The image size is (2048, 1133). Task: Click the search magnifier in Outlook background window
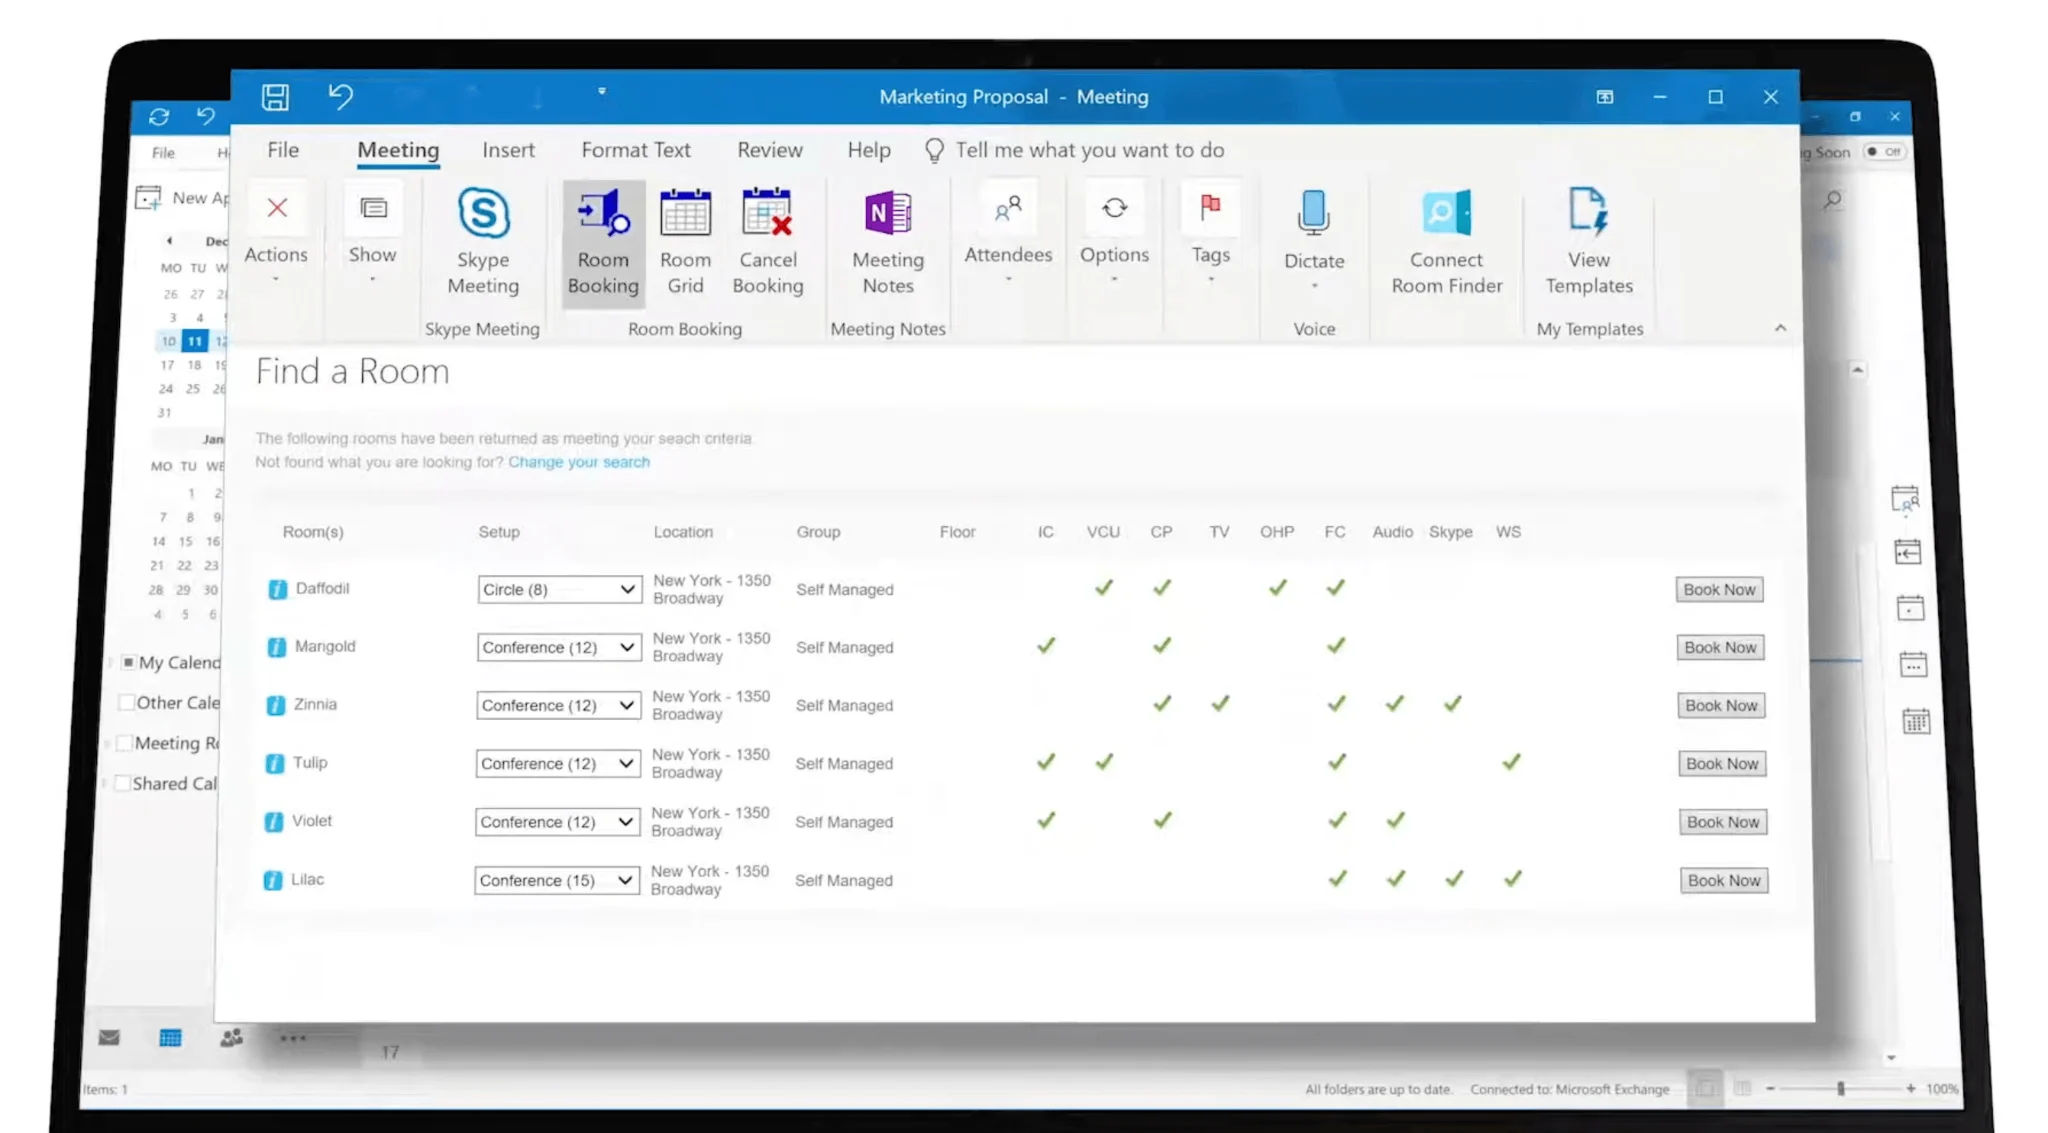pos(1832,200)
